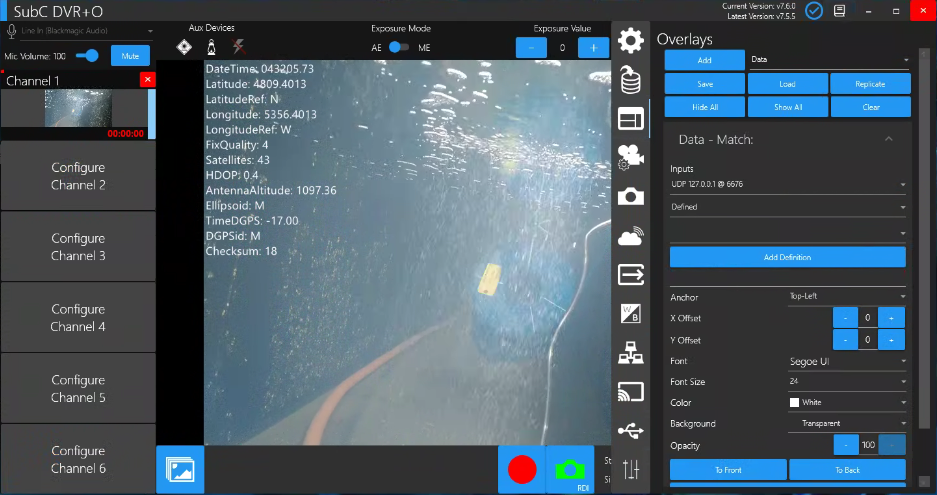Toggle Exposure Mode between AE and ME
937x495 pixels.
[399, 47]
